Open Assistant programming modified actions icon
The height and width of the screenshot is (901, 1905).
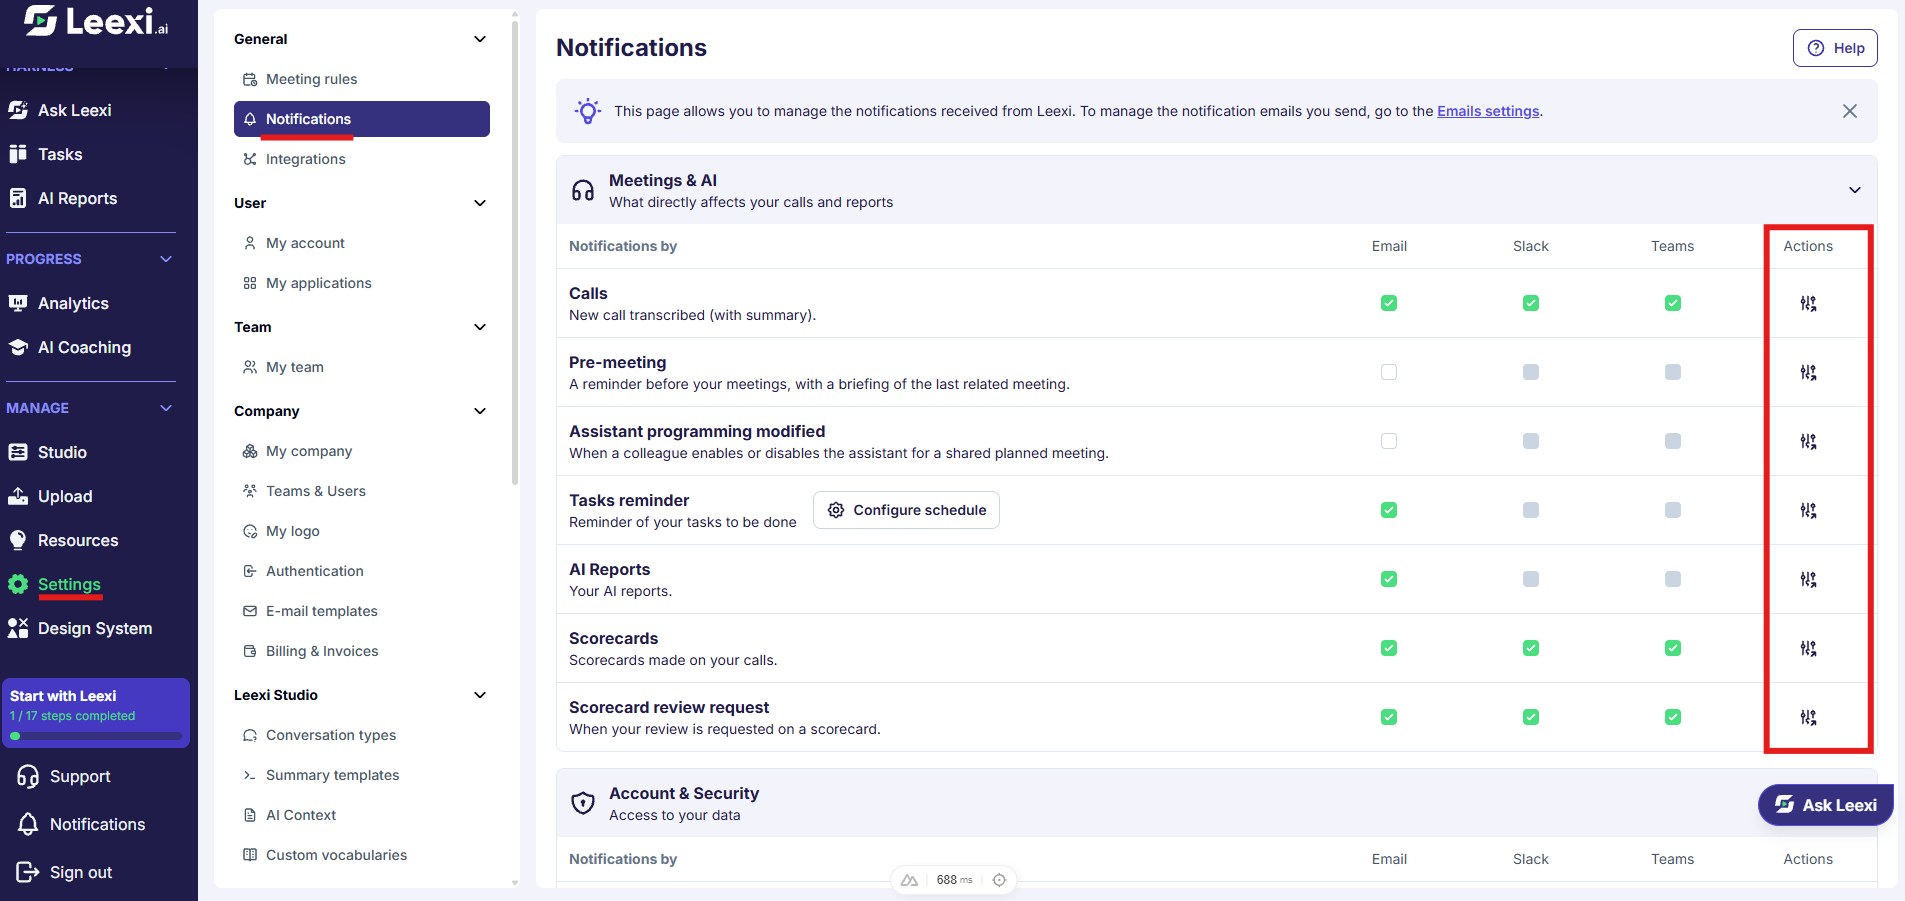point(1808,441)
